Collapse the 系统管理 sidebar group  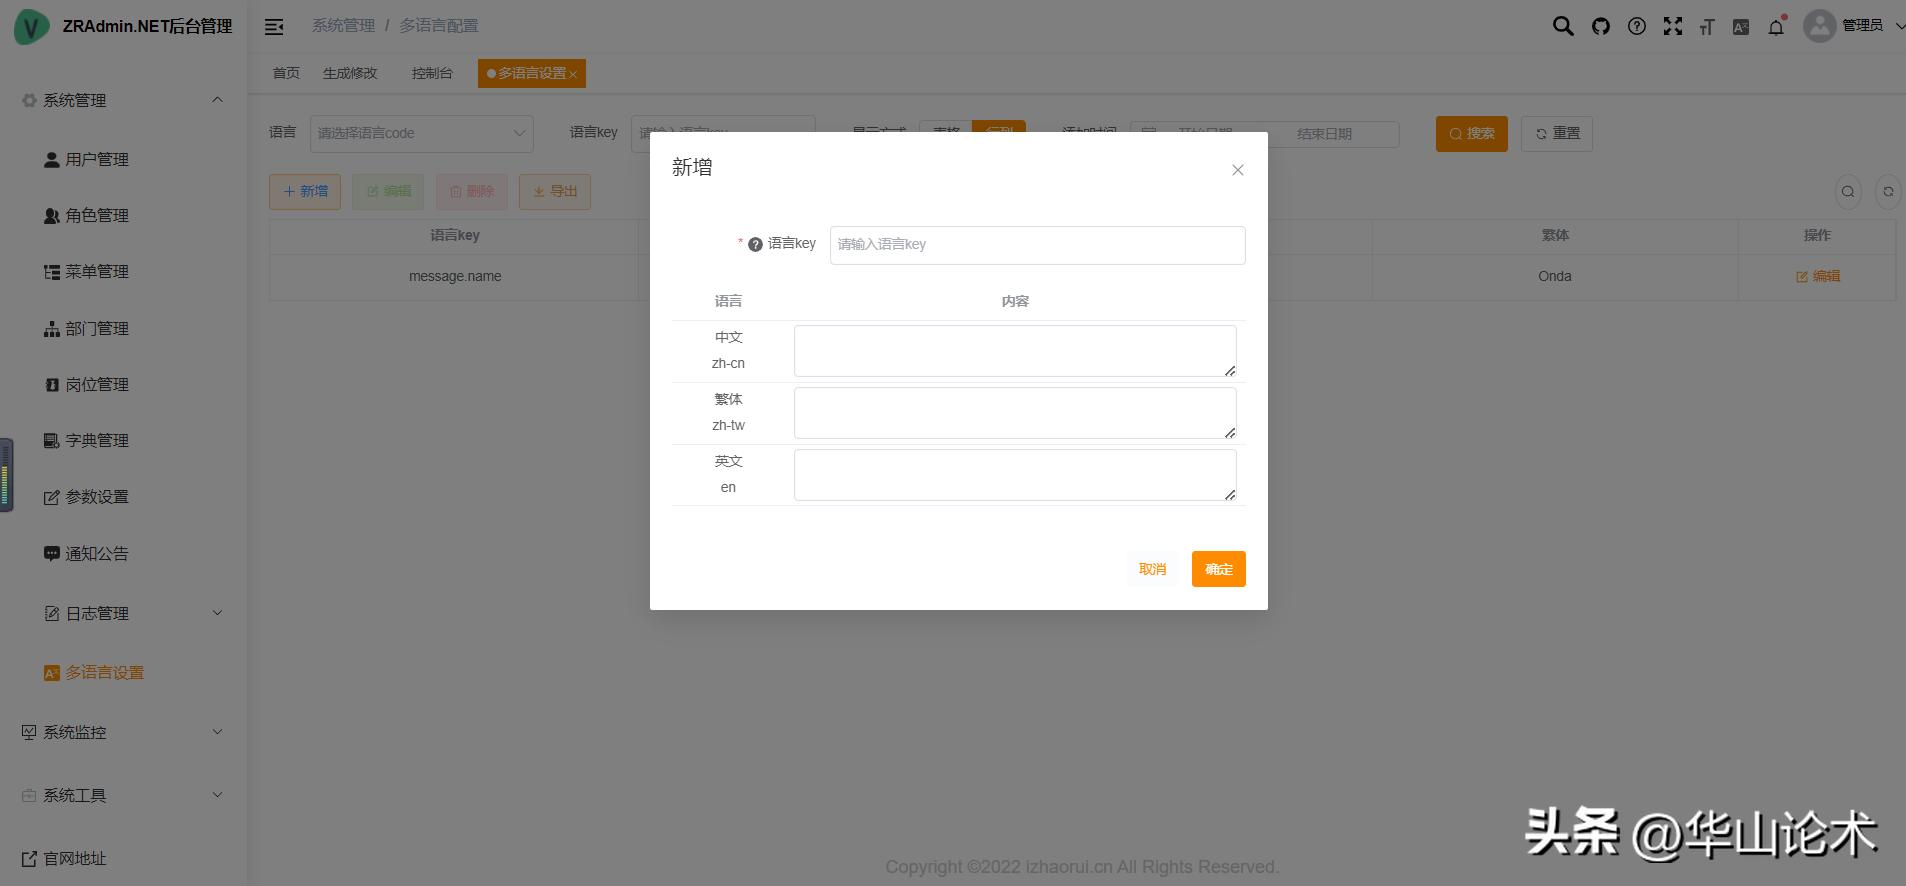tap(124, 100)
